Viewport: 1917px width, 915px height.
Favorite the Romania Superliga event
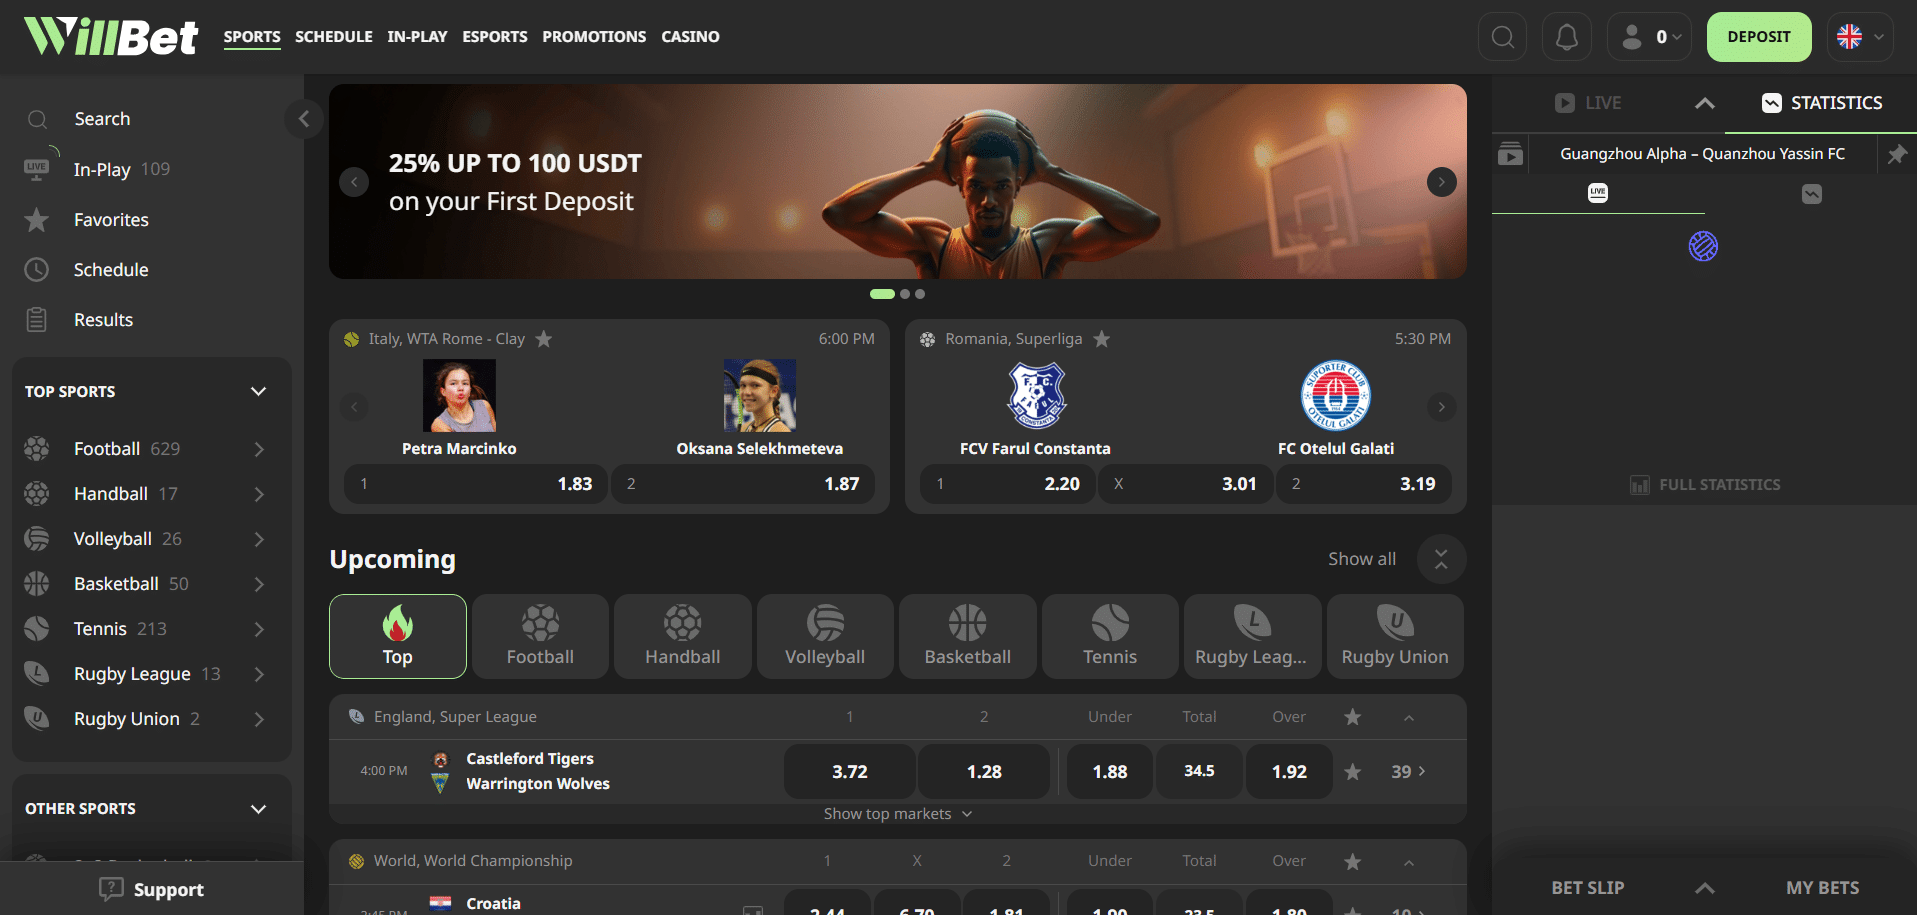(x=1101, y=339)
